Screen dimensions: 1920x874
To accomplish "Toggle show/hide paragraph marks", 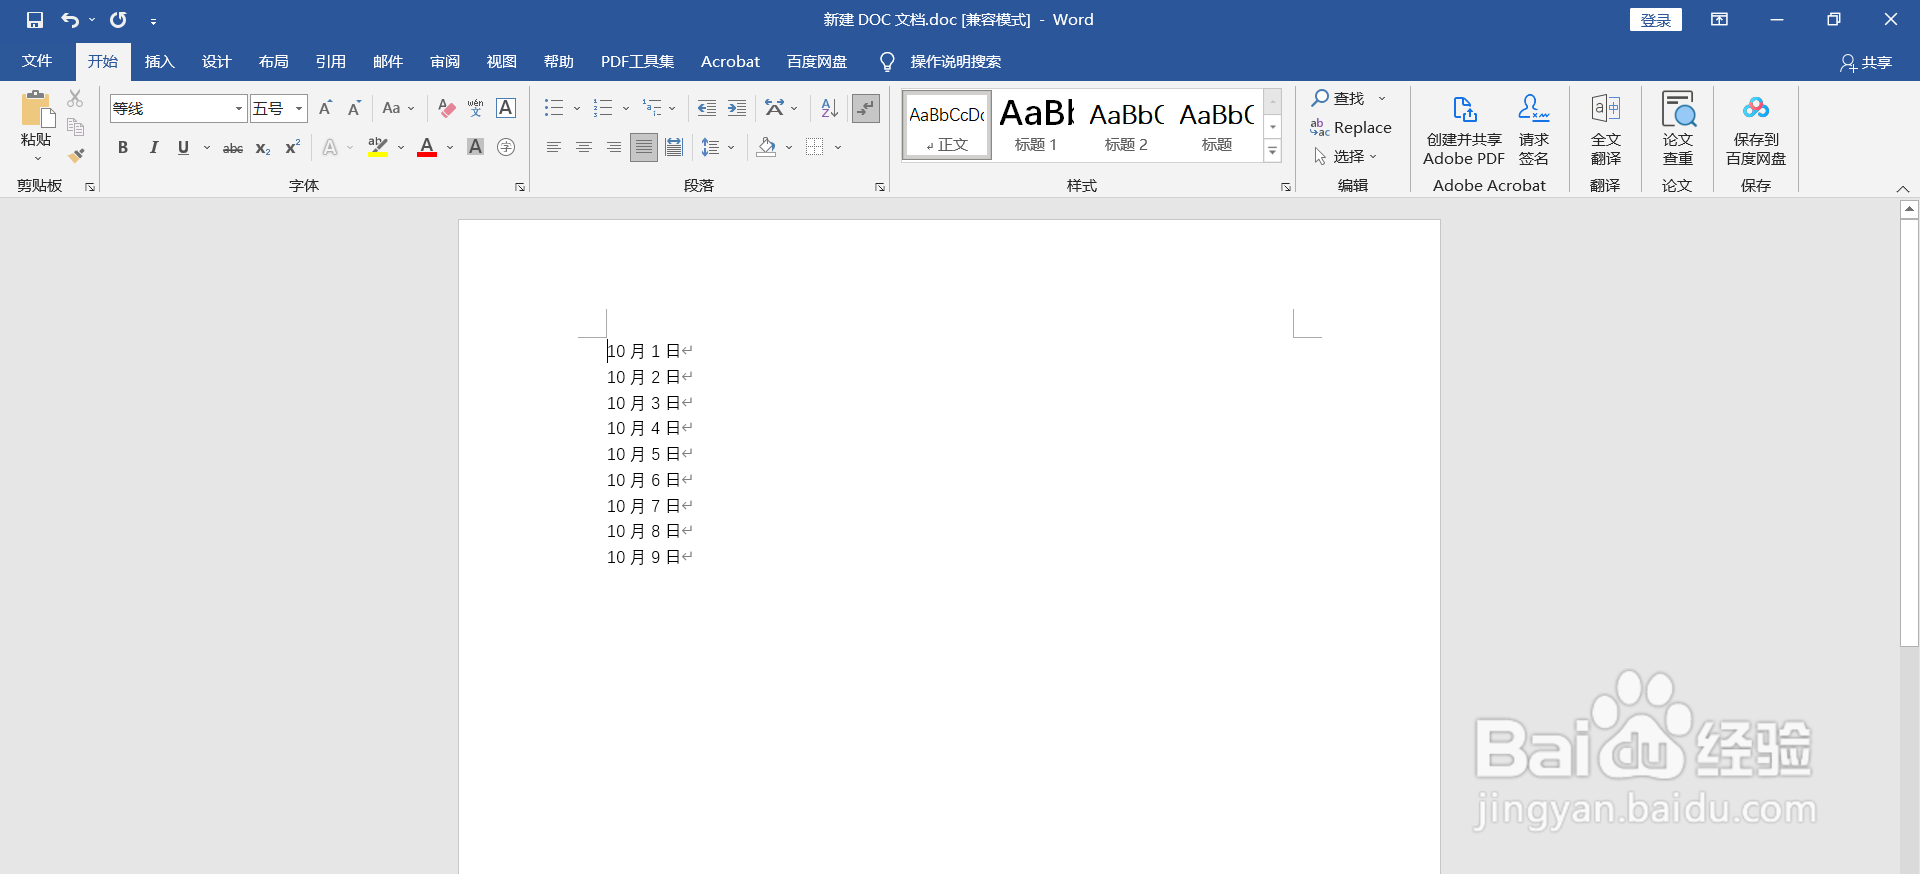I will 866,108.
